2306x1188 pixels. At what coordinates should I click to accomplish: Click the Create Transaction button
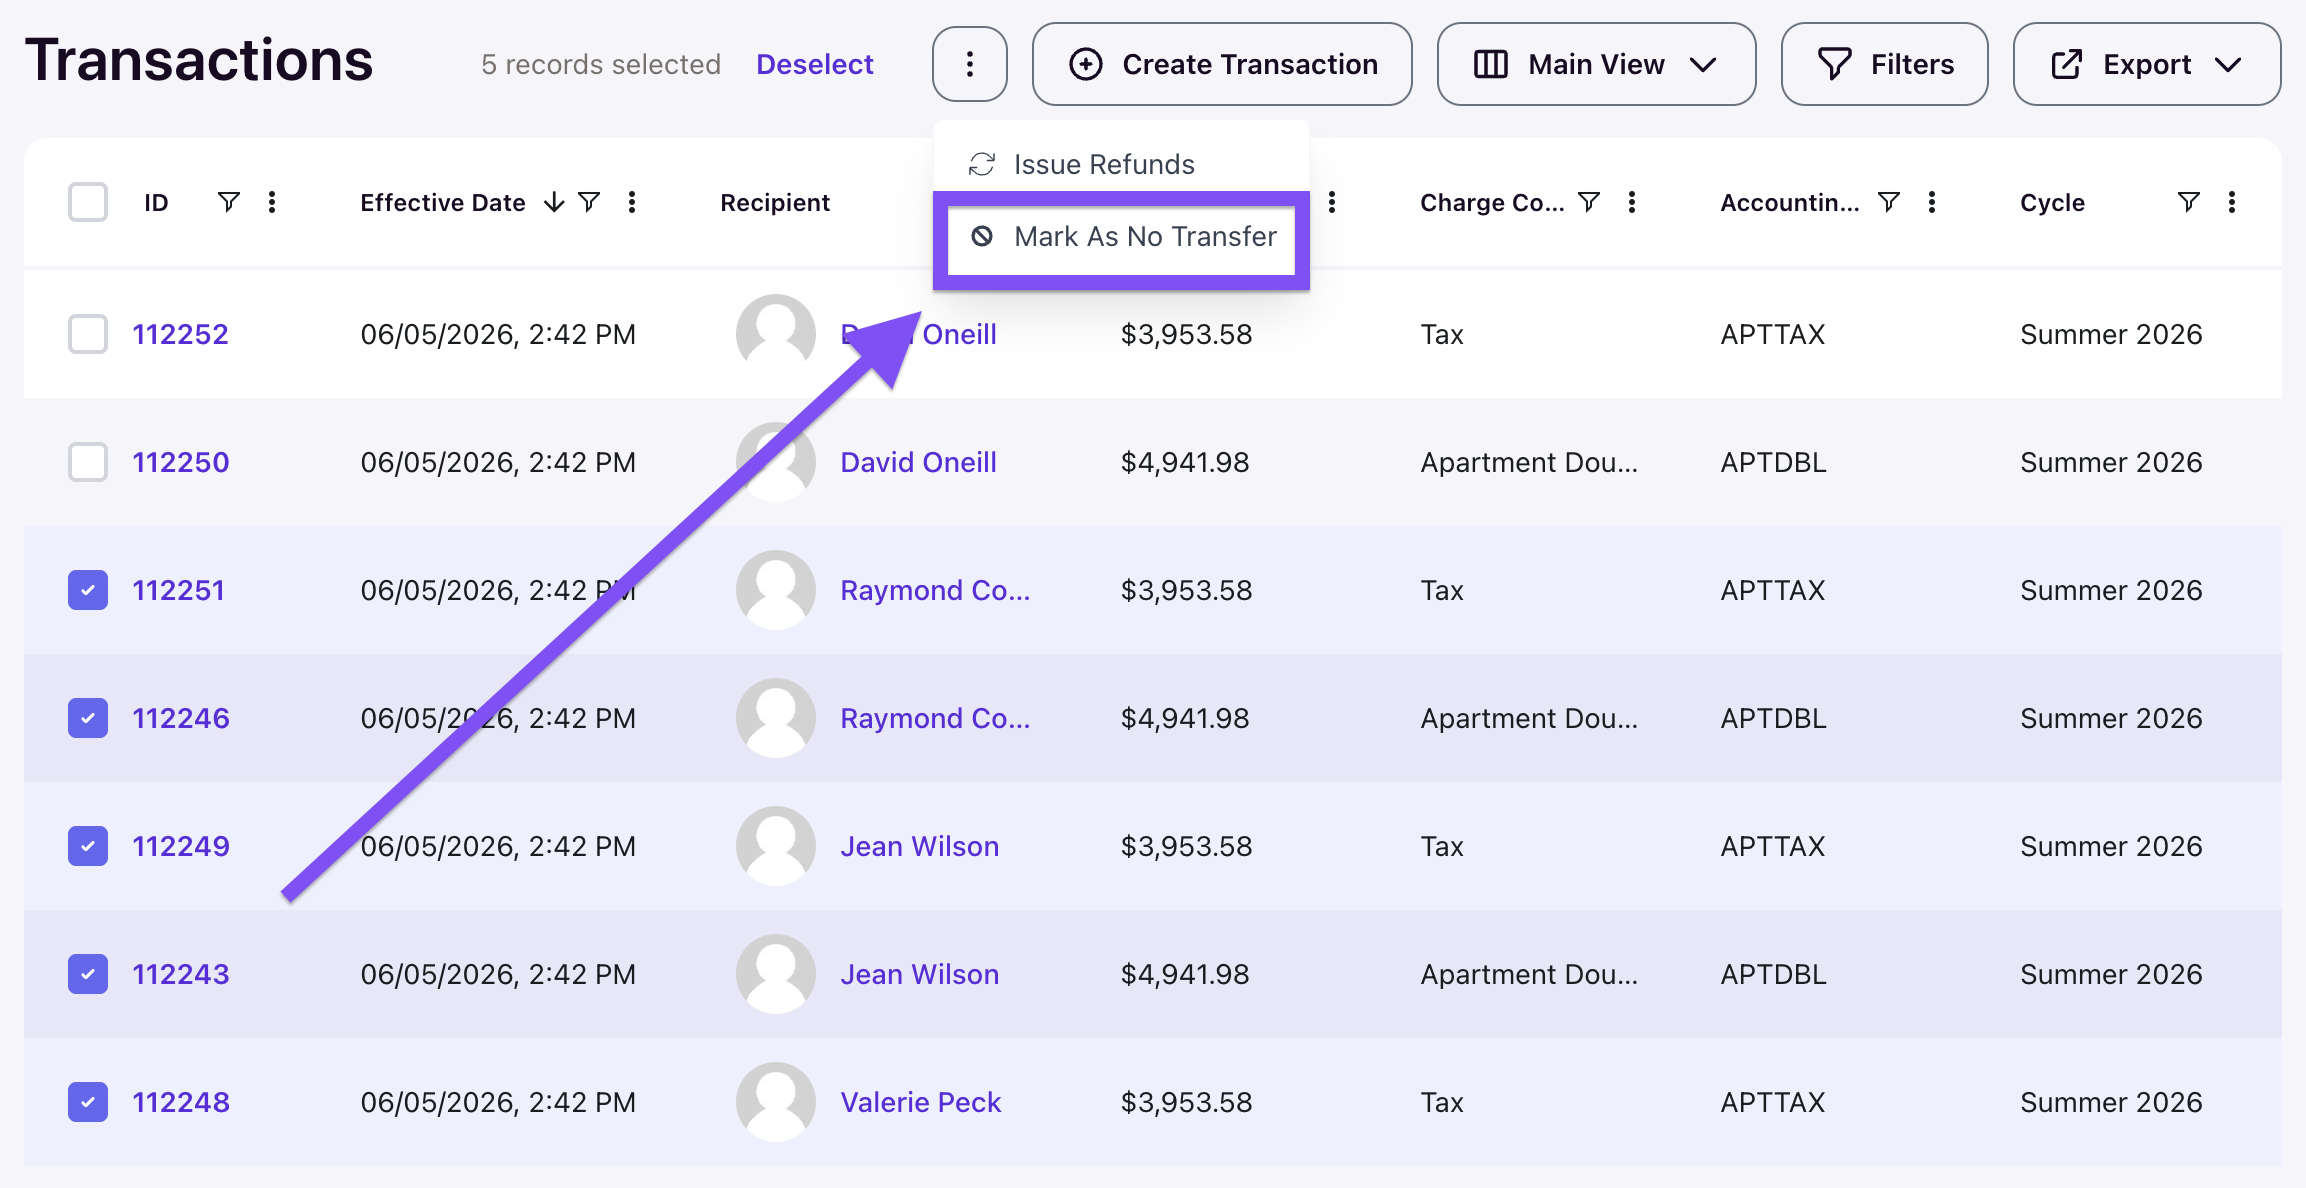point(1222,64)
